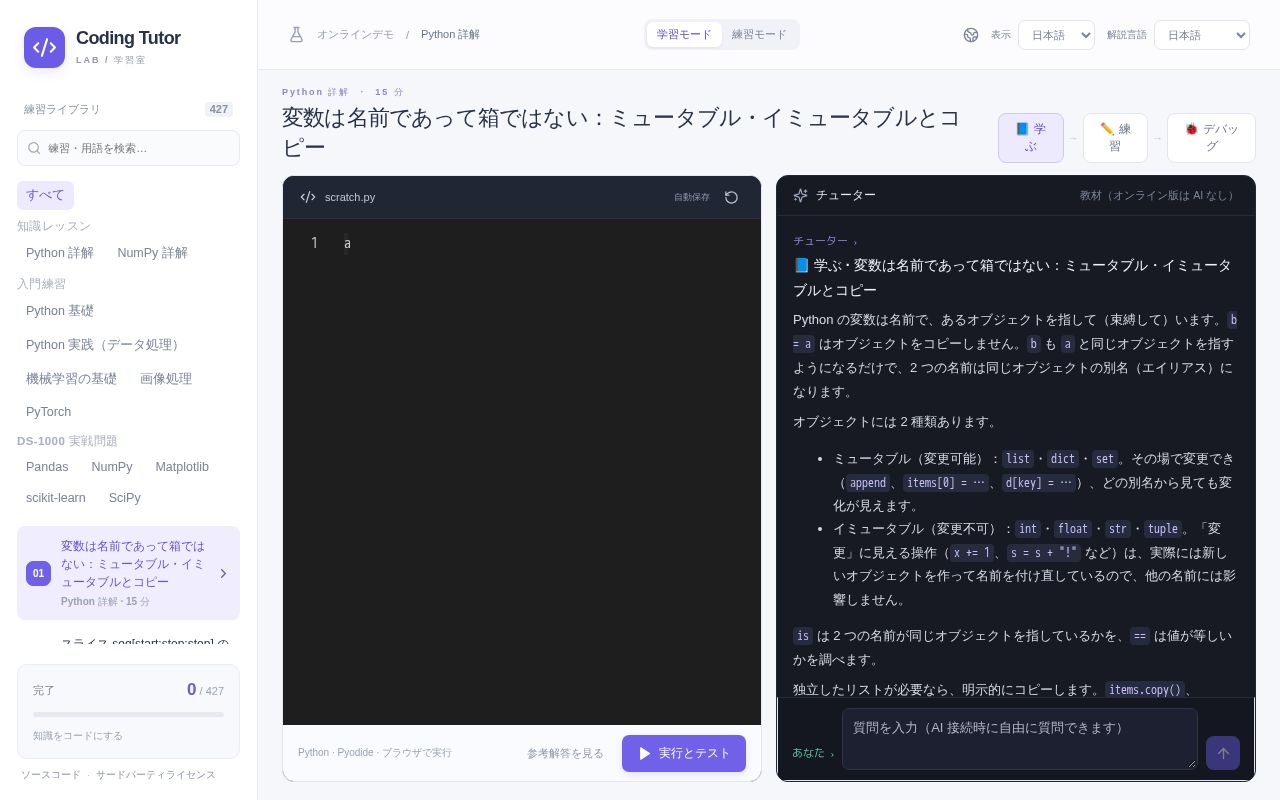The height and width of the screenshot is (800, 1280).
Task: Open the 学ぶ step
Action: (1031, 138)
